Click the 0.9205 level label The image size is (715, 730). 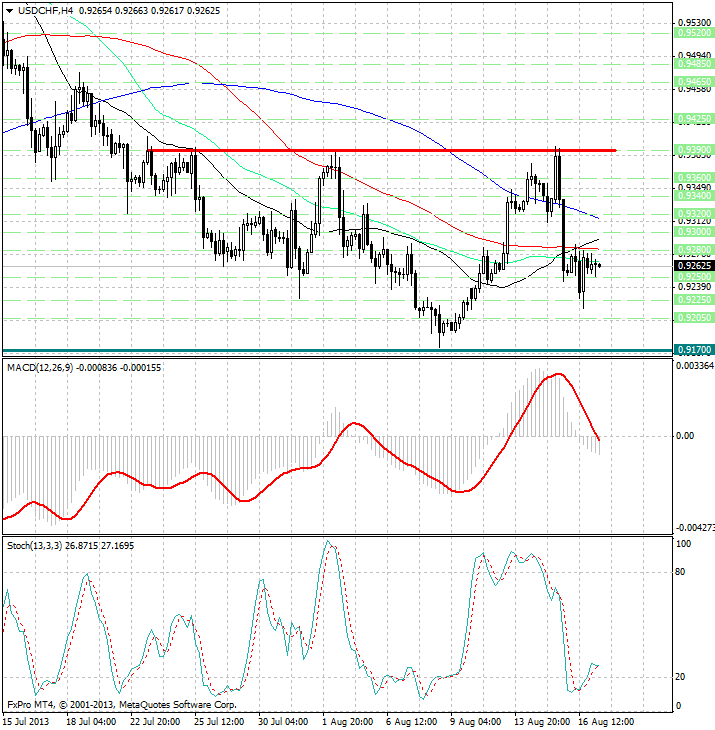coord(693,318)
